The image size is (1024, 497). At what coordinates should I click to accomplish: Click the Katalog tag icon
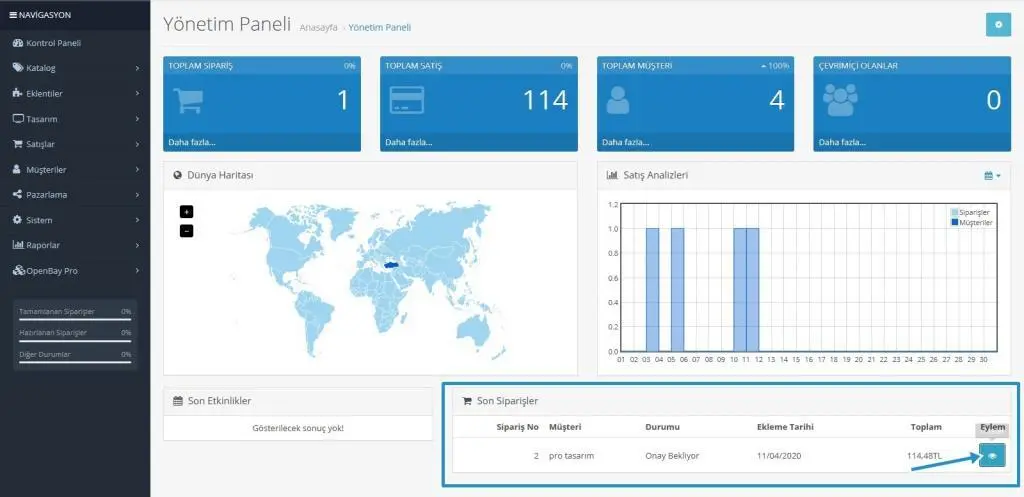tap(18, 68)
